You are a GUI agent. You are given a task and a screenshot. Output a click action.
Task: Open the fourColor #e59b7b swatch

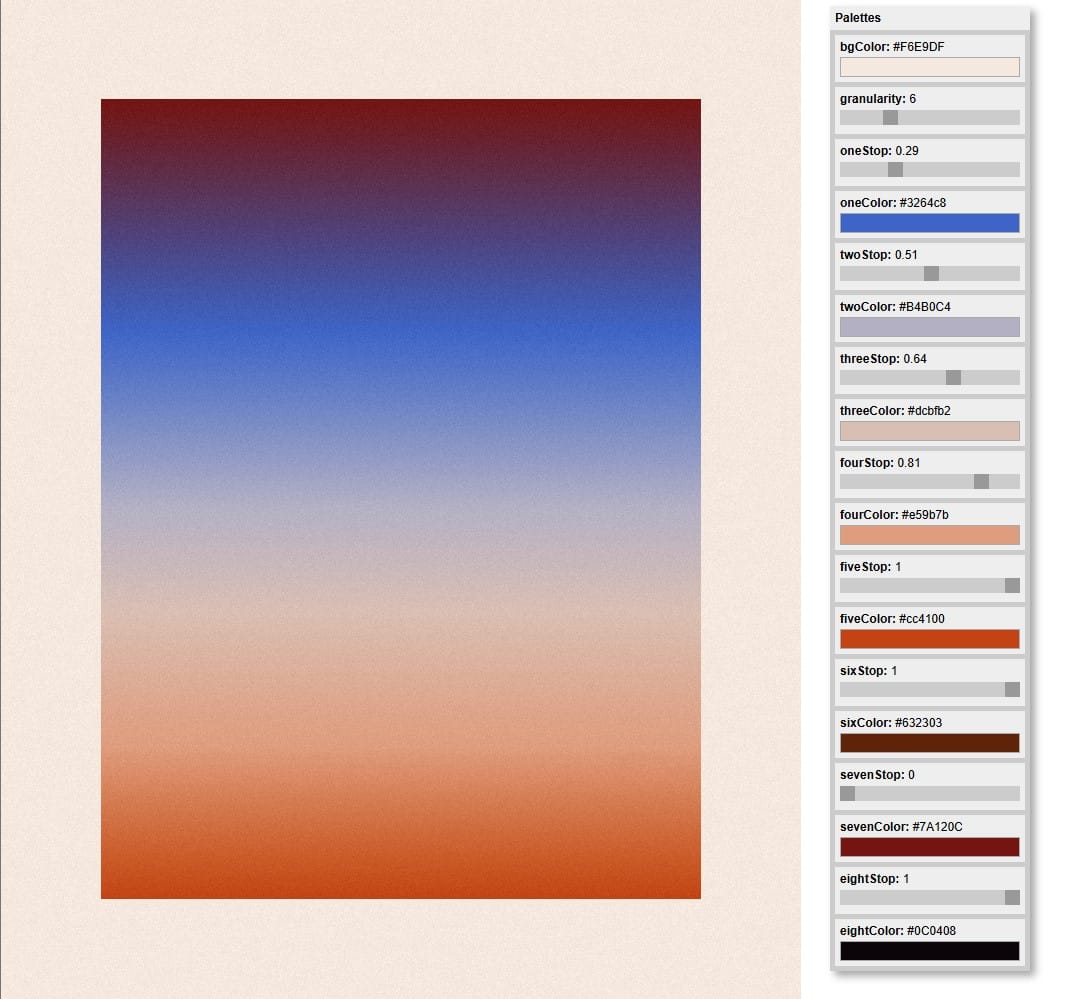[930, 535]
